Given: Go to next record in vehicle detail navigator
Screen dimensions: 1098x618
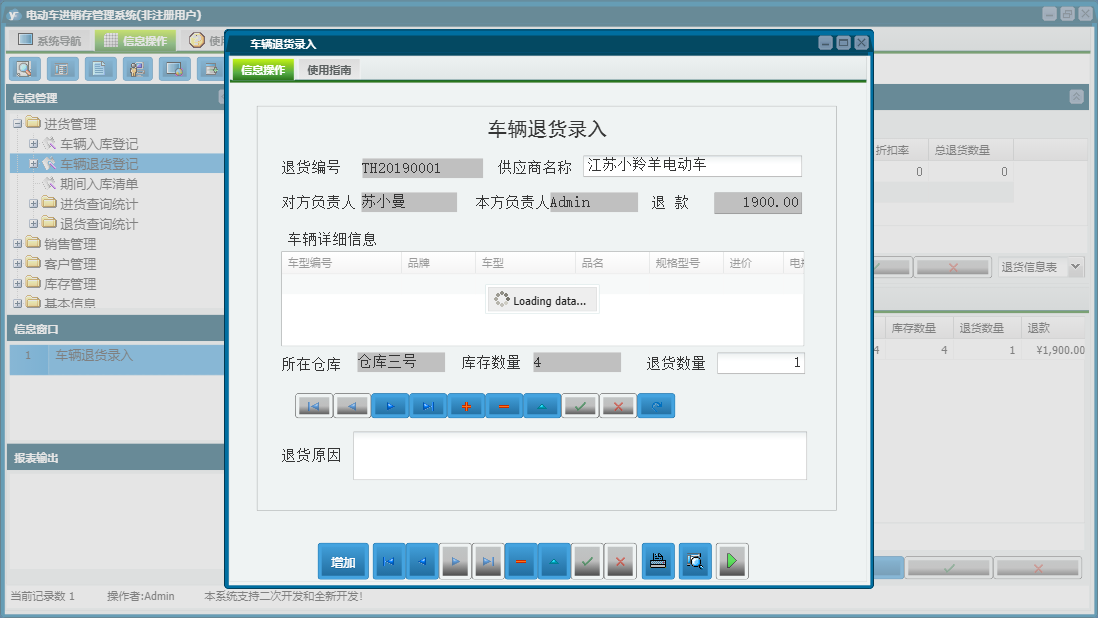Looking at the screenshot, I should (390, 406).
